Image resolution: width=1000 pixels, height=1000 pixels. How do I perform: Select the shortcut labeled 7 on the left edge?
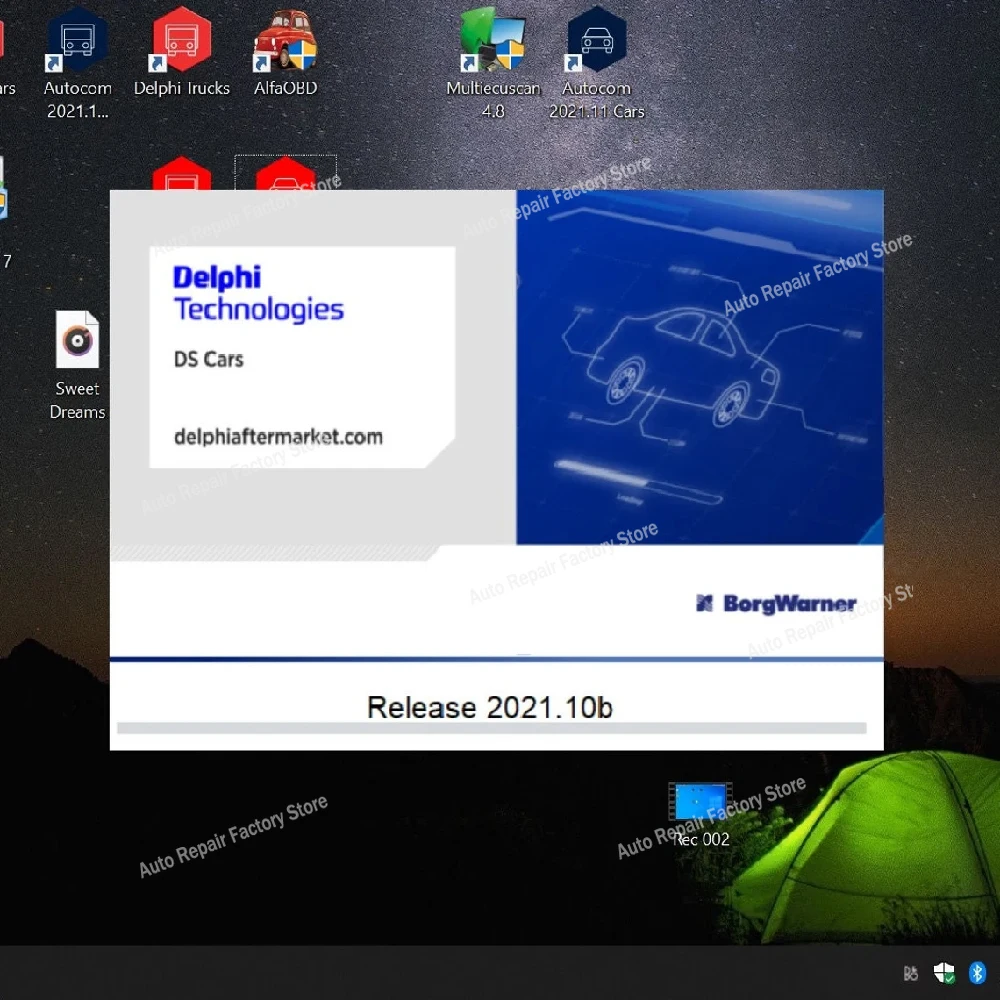pos(8,230)
